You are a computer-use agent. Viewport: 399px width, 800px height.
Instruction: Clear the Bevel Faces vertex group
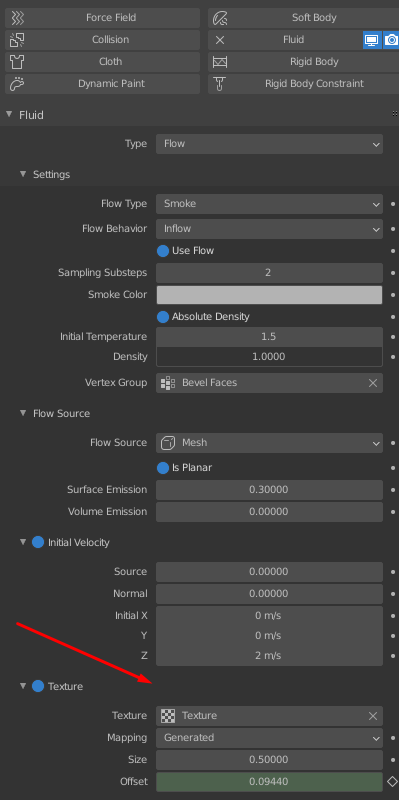373,383
